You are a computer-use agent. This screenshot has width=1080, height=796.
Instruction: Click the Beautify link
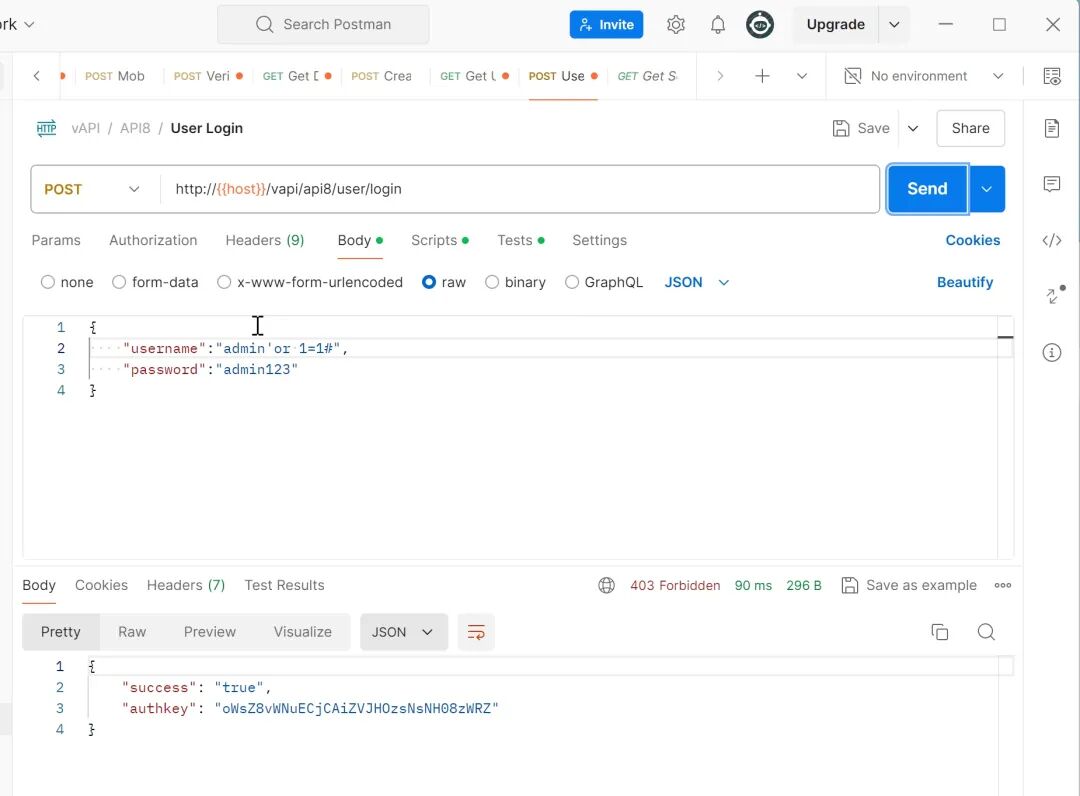964,282
